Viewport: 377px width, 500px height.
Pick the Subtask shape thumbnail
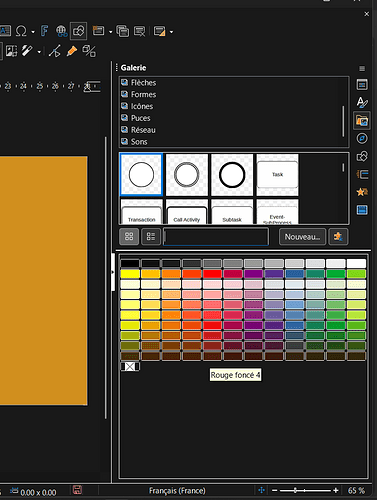point(232,212)
